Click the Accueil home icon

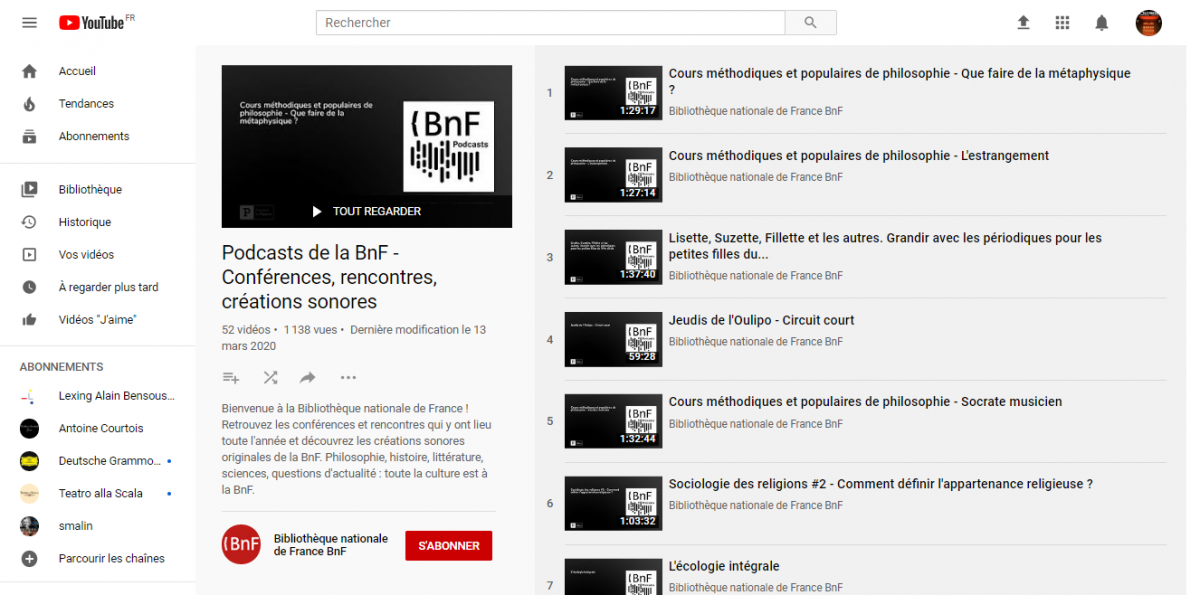click(x=29, y=71)
